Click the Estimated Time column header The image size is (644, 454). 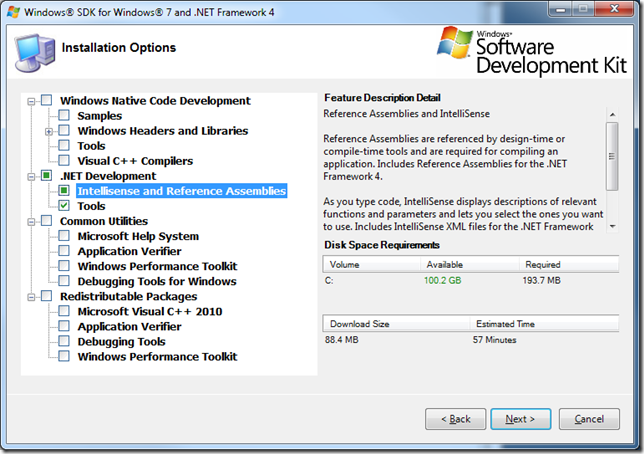point(544,323)
